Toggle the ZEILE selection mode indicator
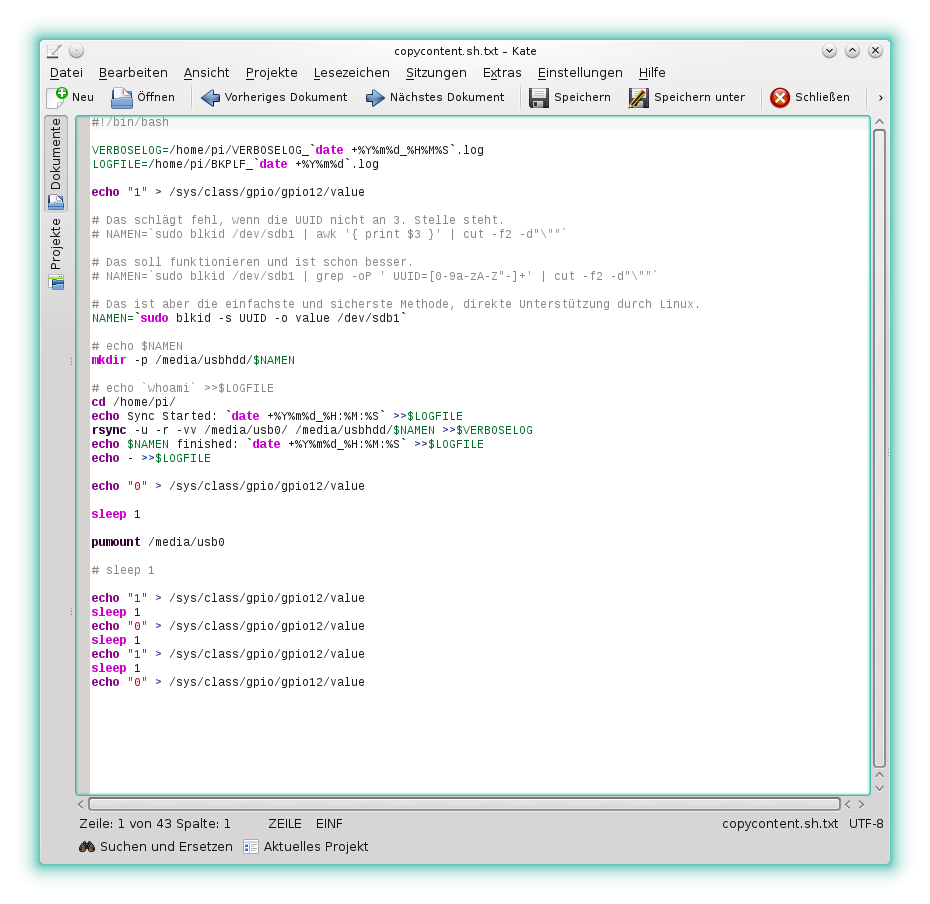Image resolution: width=930 pixels, height=904 pixels. [x=285, y=824]
